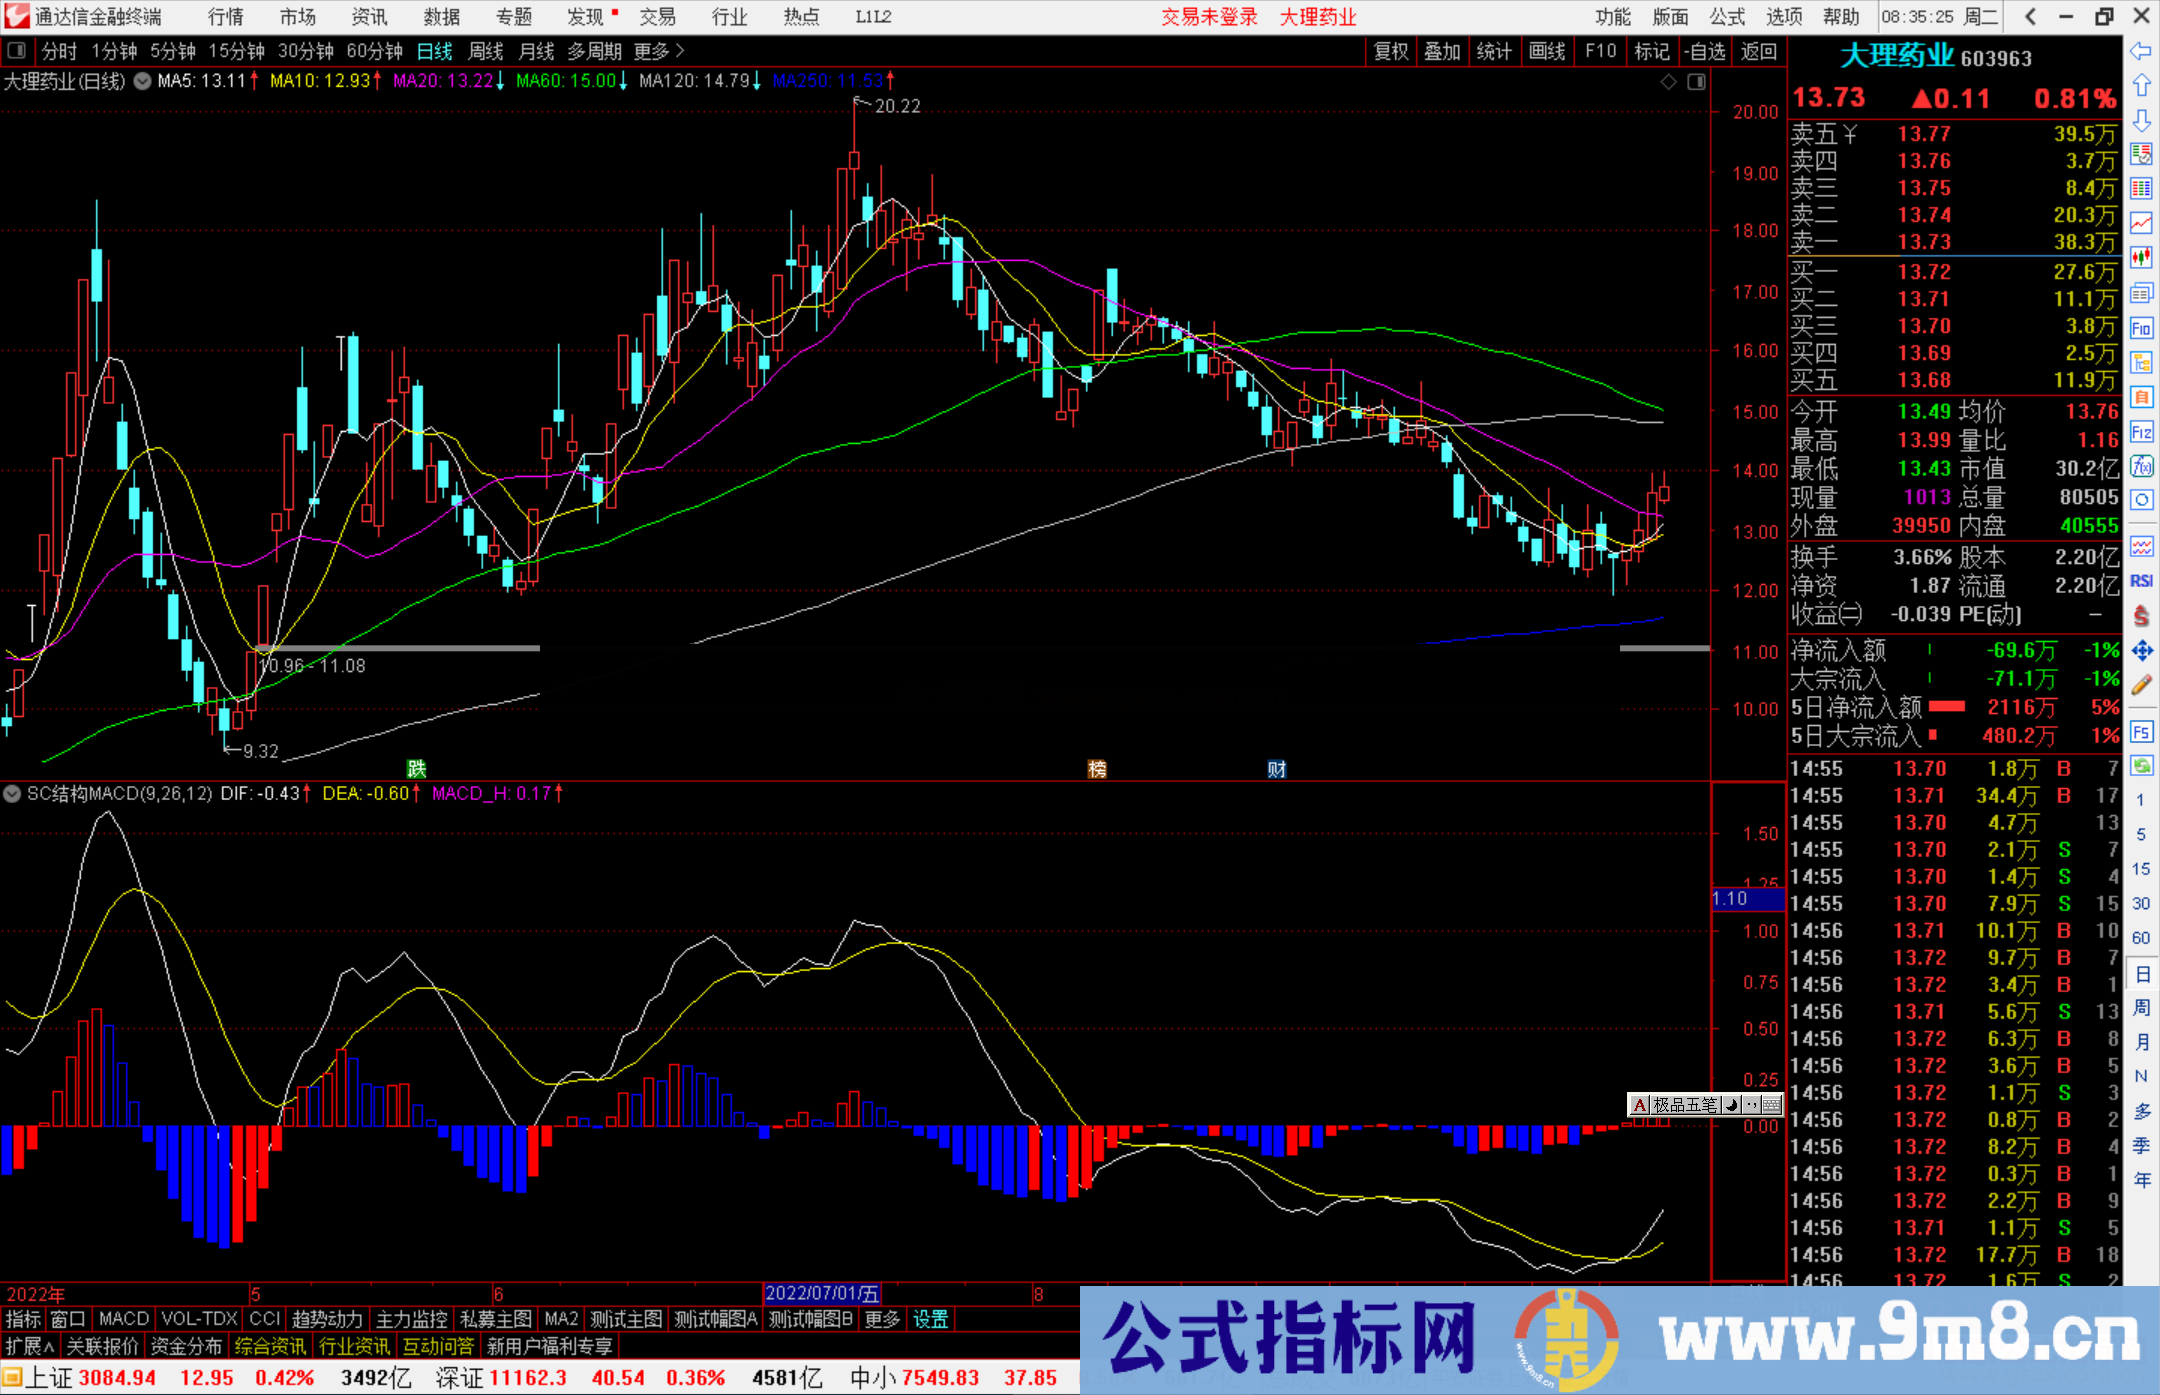
Task: Open the 多 multi-period option in sidebar
Action: coord(2141,1111)
